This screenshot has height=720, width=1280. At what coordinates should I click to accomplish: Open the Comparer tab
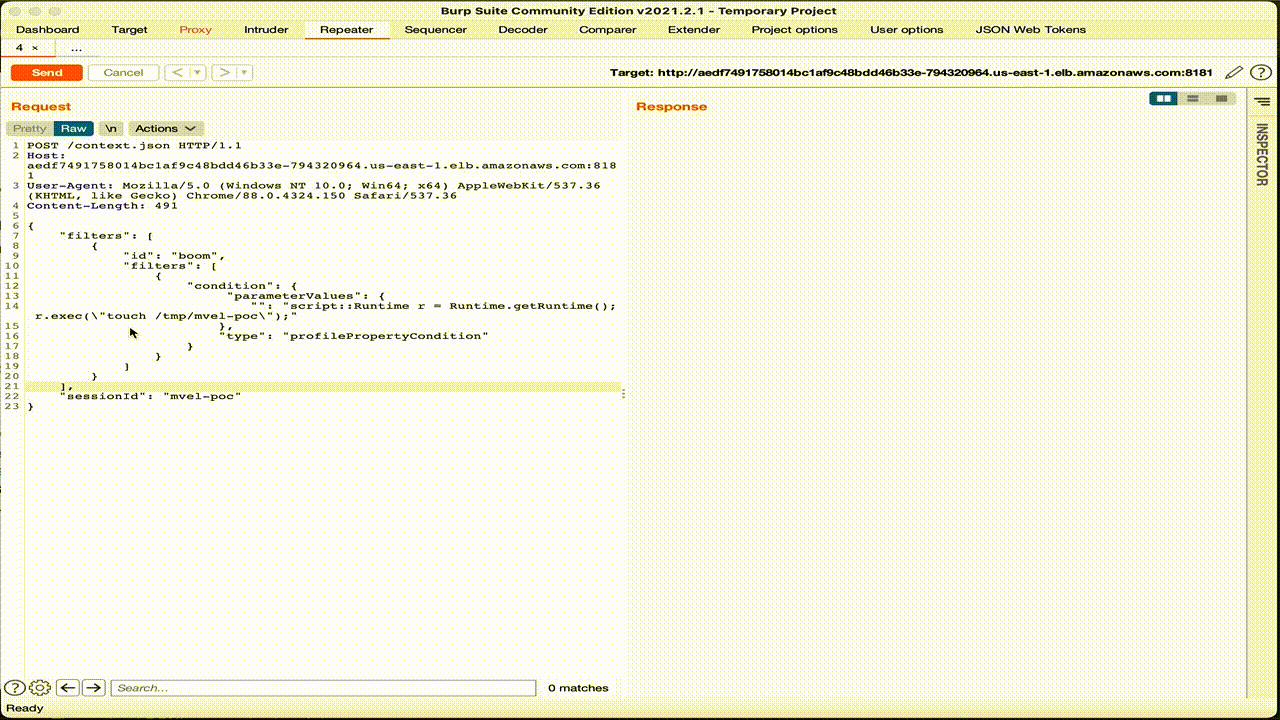tap(607, 30)
